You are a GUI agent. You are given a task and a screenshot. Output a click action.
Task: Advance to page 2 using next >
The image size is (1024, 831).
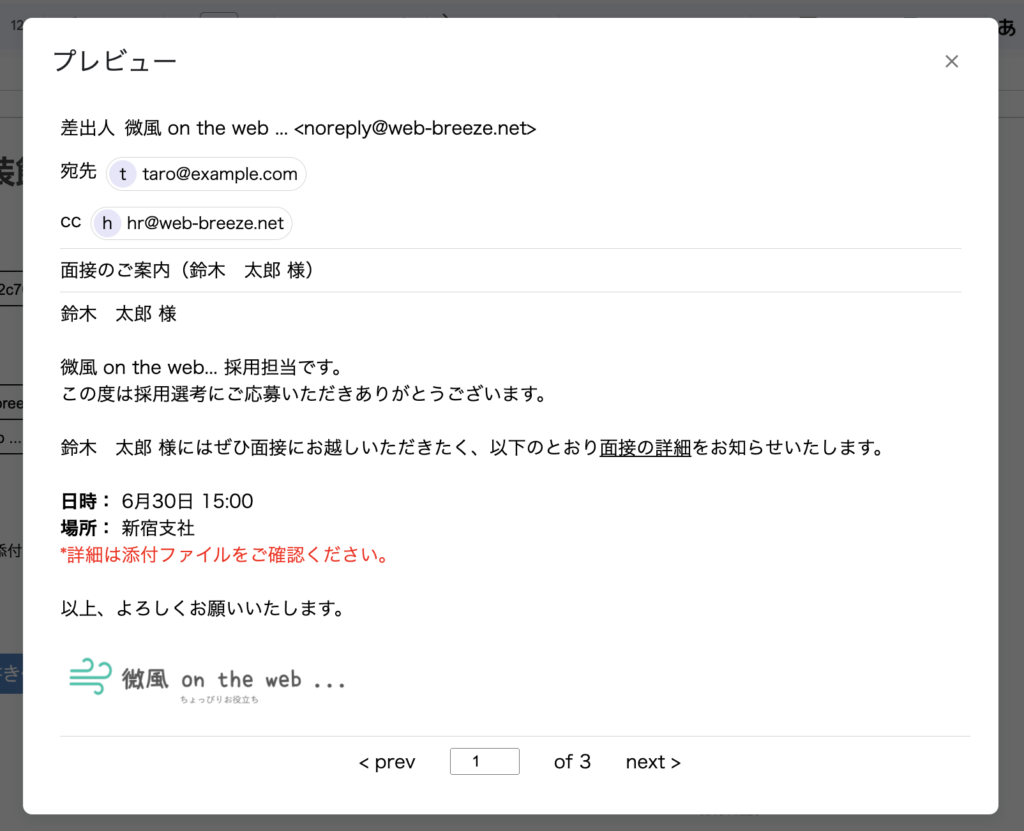pyautogui.click(x=652, y=762)
